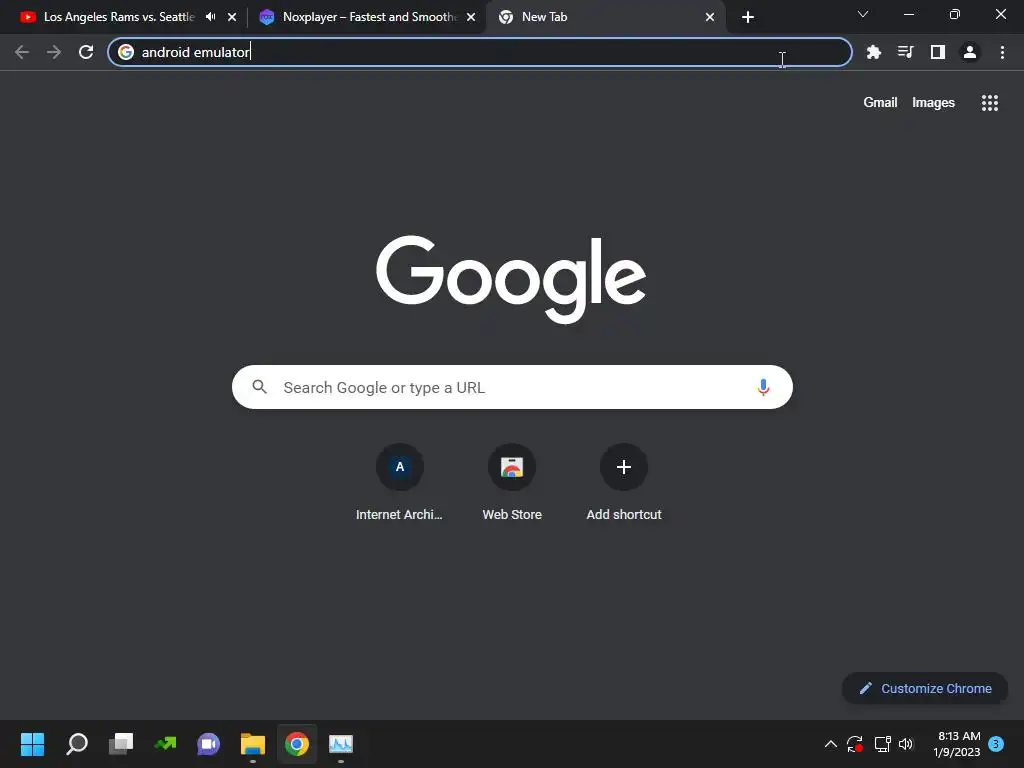Image resolution: width=1024 pixels, height=768 pixels.
Task: Open the green arrow app in taskbar
Action: 165,744
